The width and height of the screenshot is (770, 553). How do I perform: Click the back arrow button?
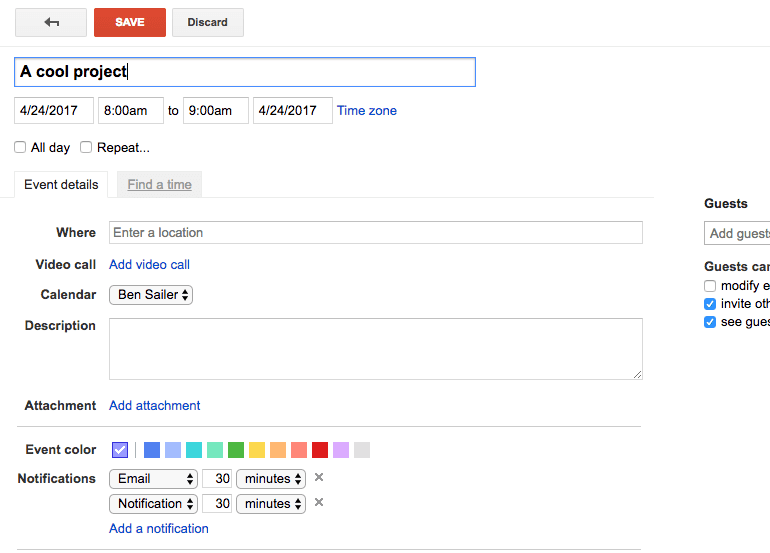click(x=51, y=22)
